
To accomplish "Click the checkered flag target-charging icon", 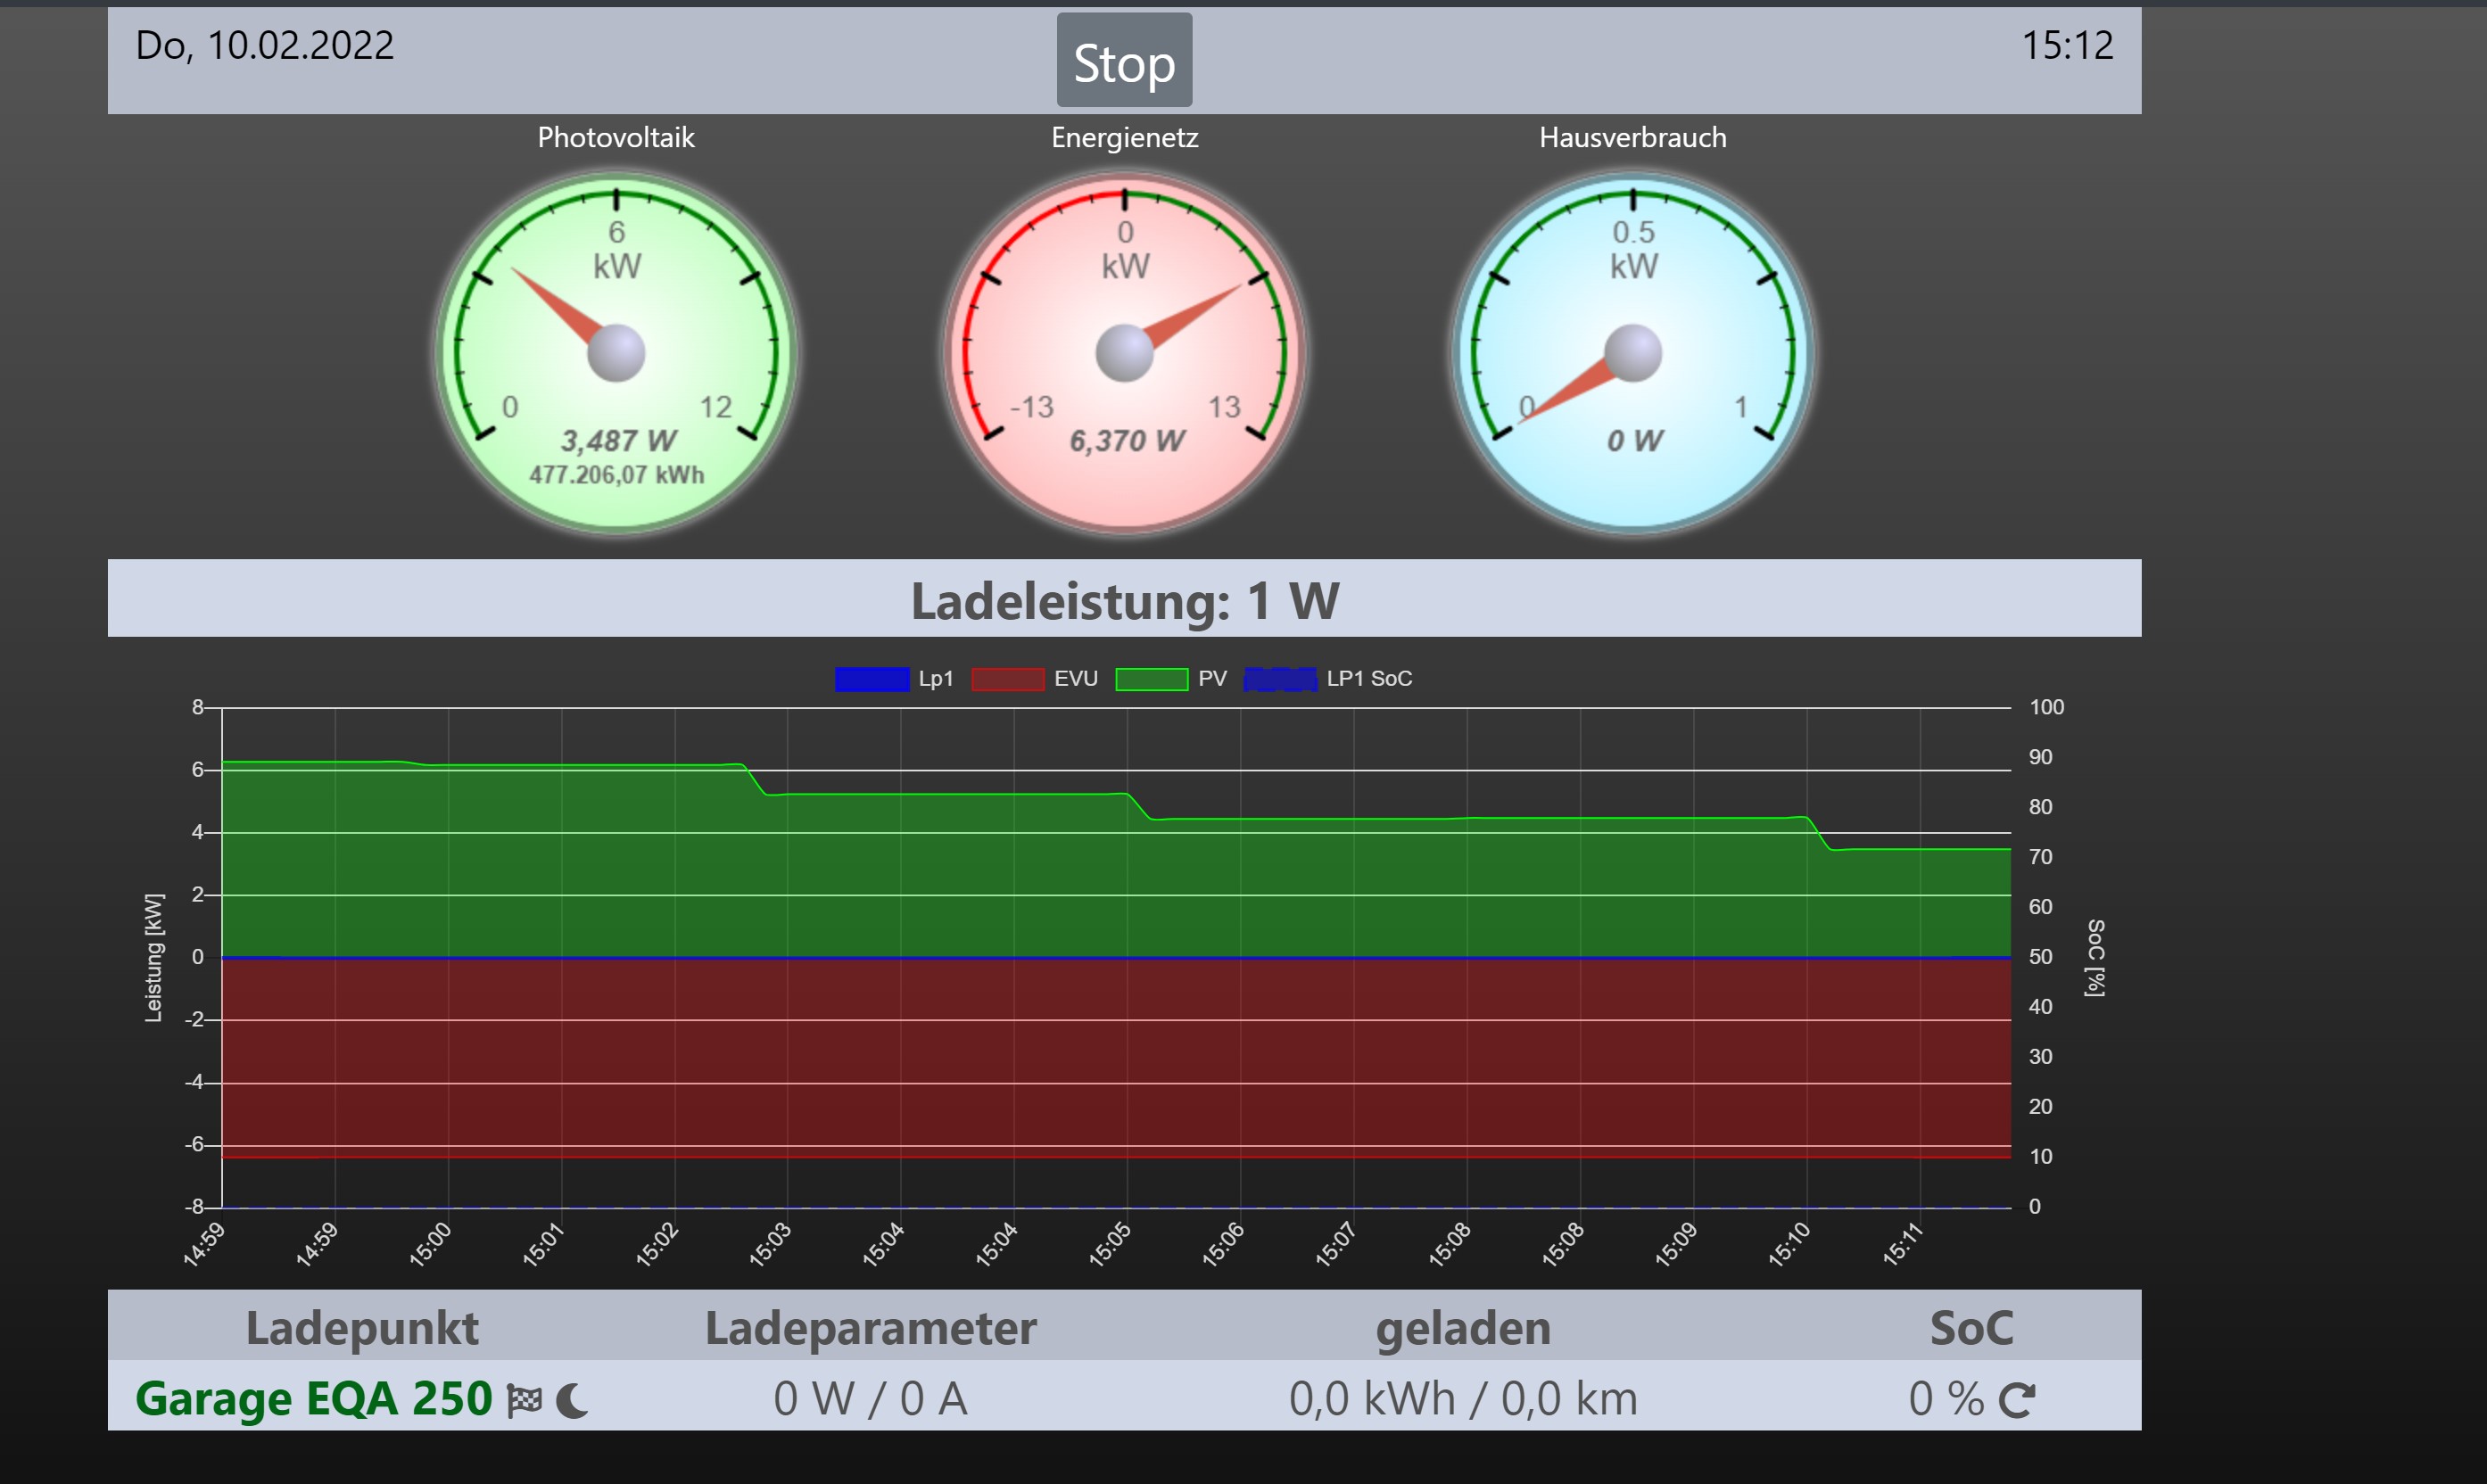I will tap(524, 1400).
